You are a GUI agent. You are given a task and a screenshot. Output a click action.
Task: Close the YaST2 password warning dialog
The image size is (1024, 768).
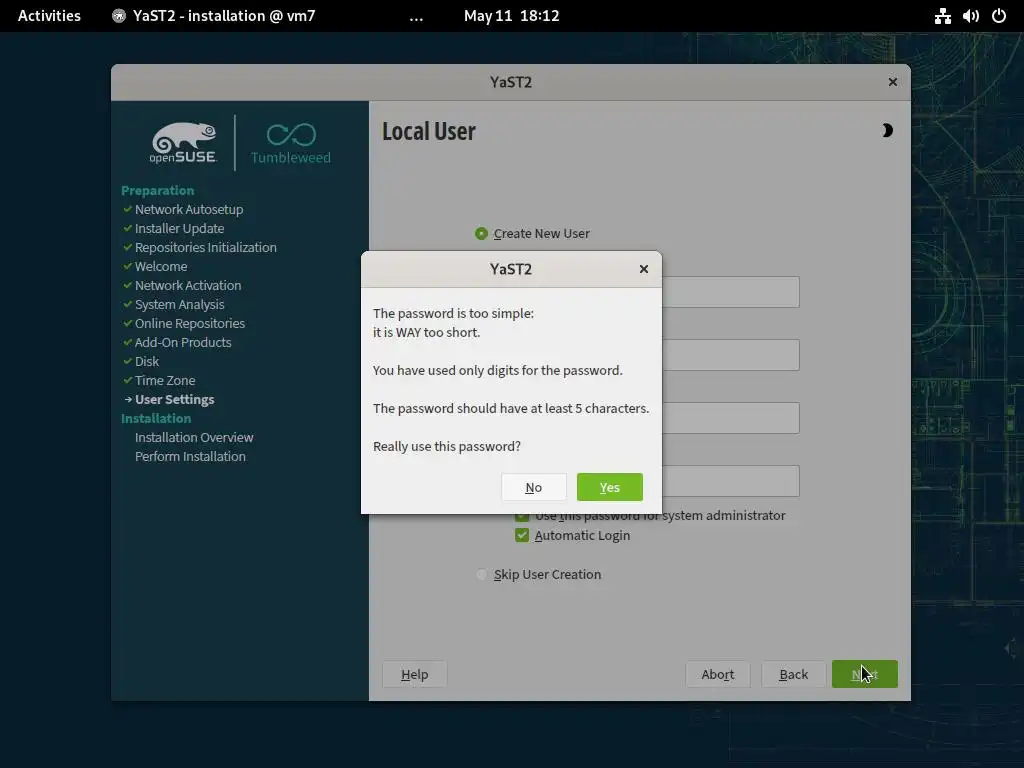point(644,269)
